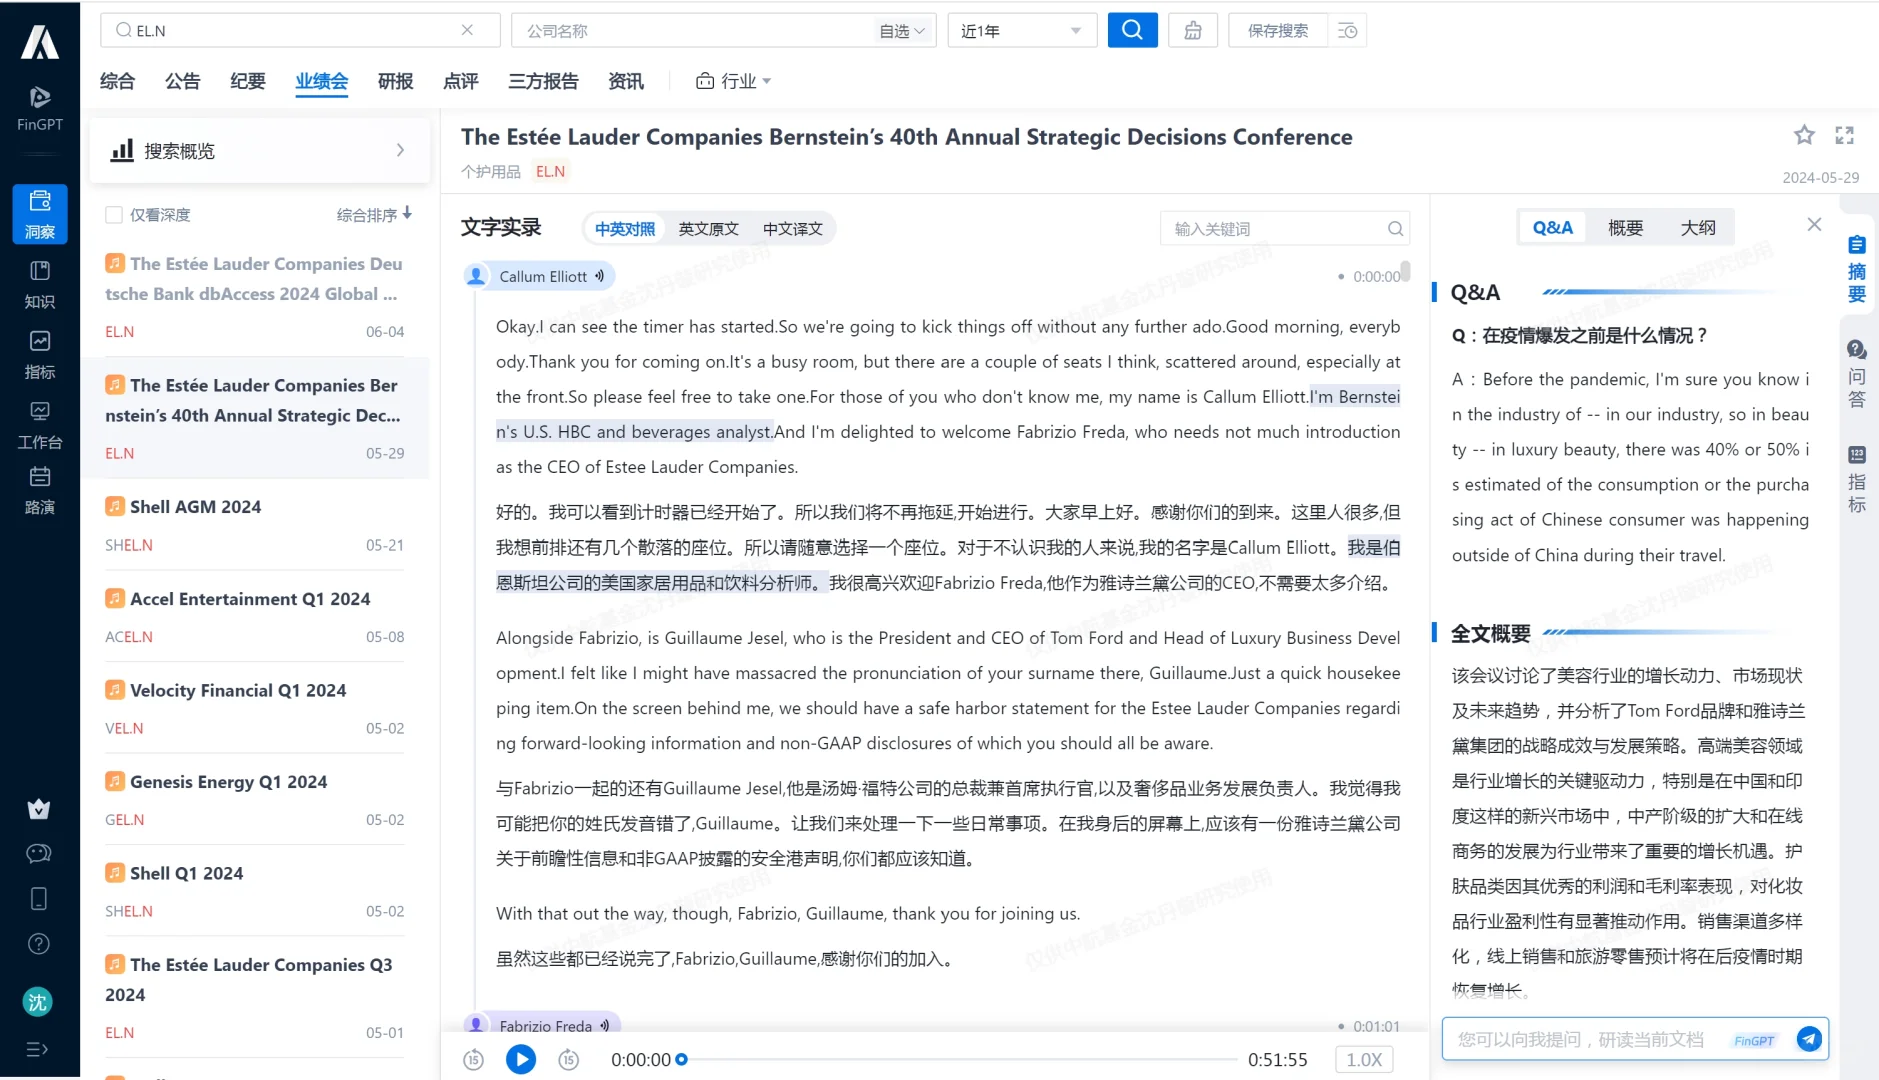
Task: Click the EL.N ticker tag under the title
Action: [550, 172]
